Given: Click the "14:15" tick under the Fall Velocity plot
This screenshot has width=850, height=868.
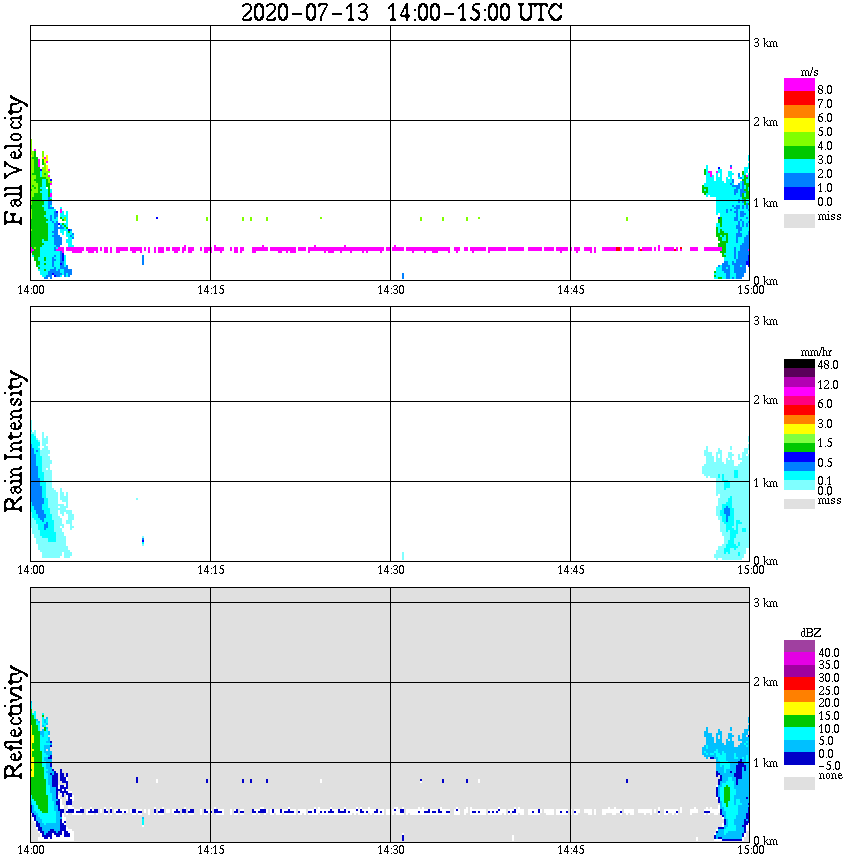Looking at the screenshot, I should tap(211, 290).
